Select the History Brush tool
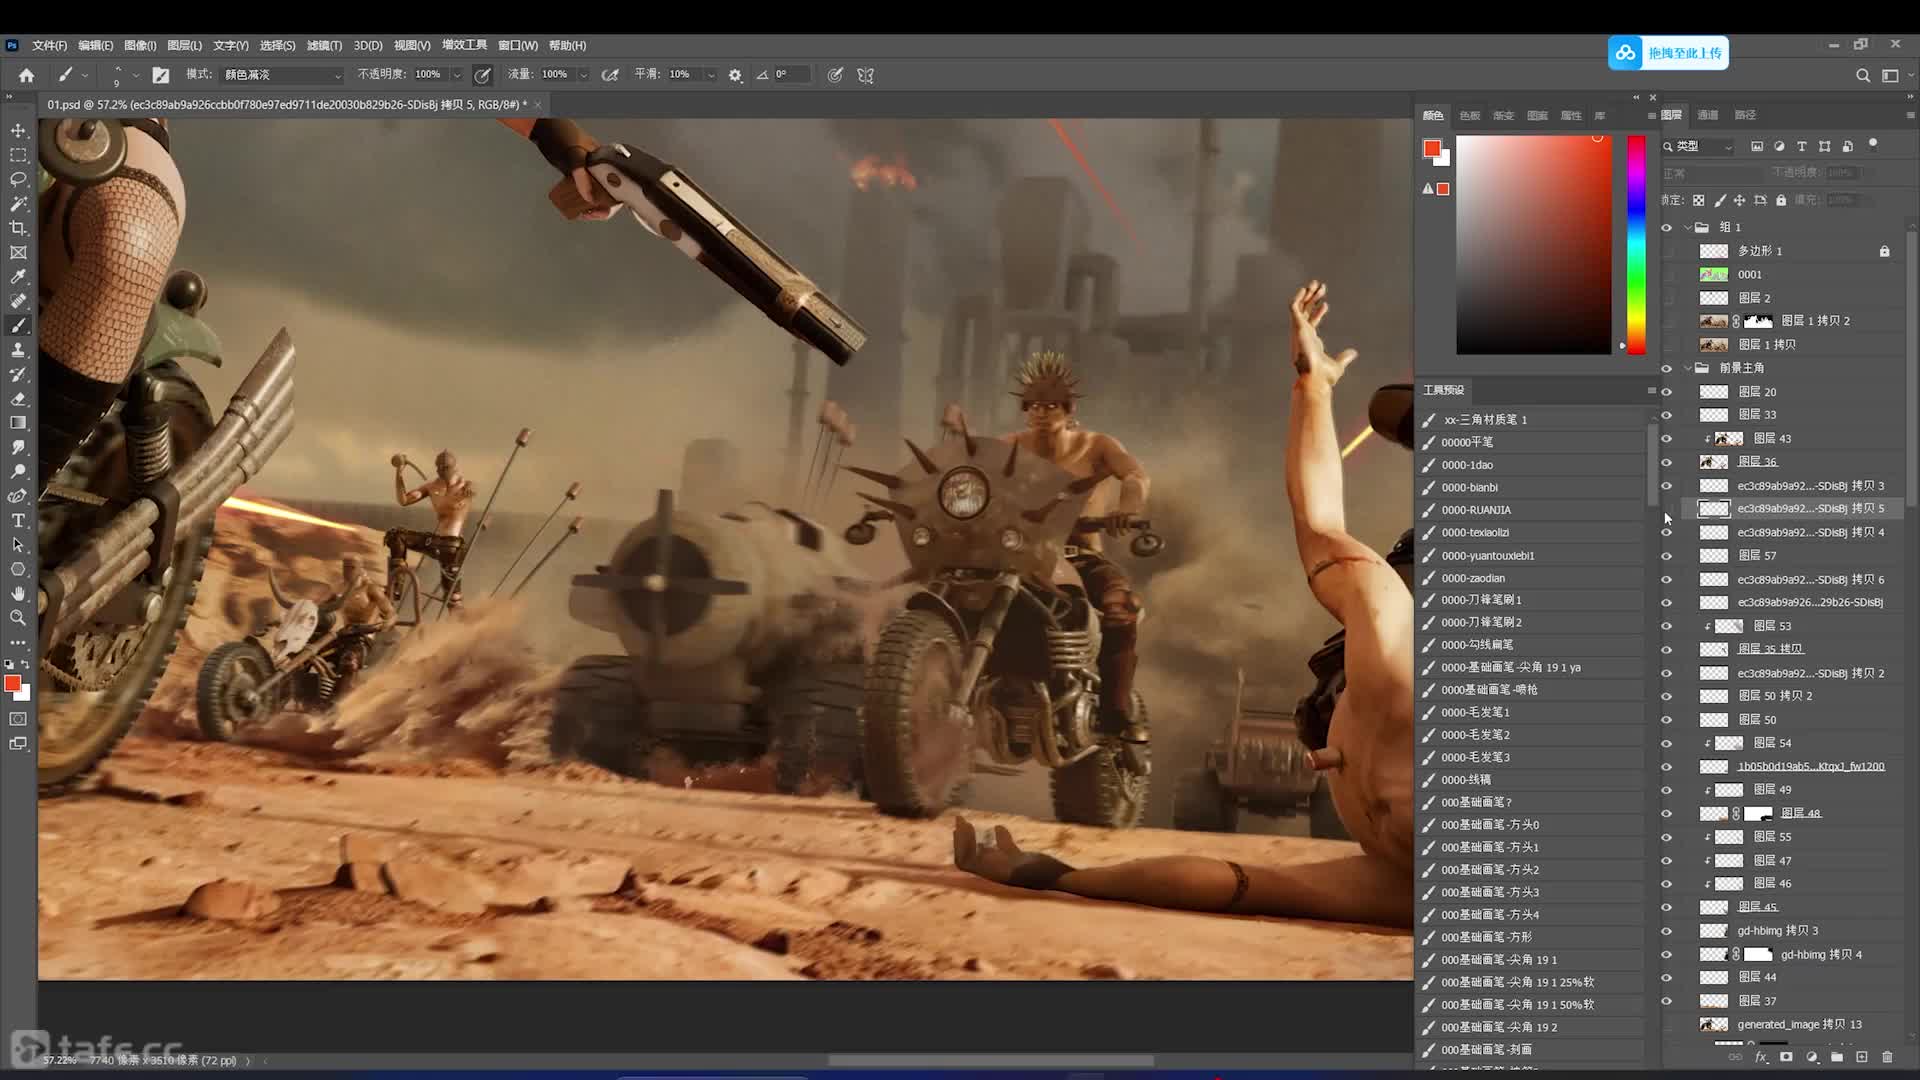Image resolution: width=1920 pixels, height=1080 pixels. tap(18, 374)
